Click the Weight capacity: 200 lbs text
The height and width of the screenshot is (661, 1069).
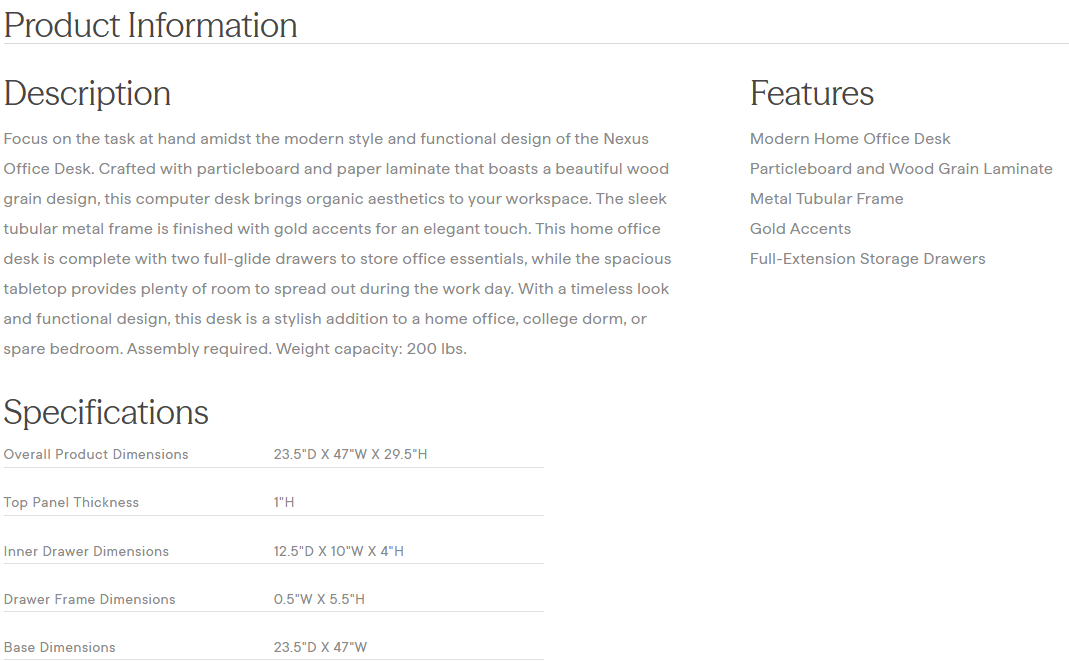click(371, 349)
